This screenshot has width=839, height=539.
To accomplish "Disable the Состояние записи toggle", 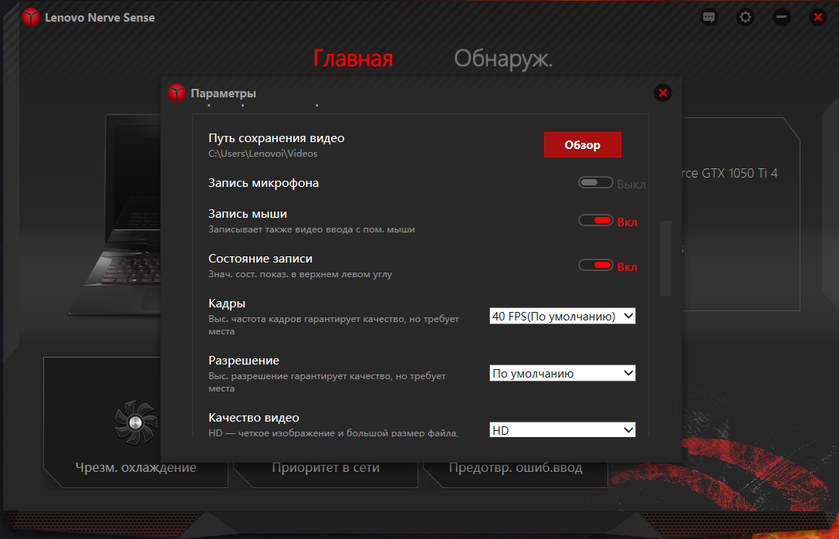I will [595, 266].
